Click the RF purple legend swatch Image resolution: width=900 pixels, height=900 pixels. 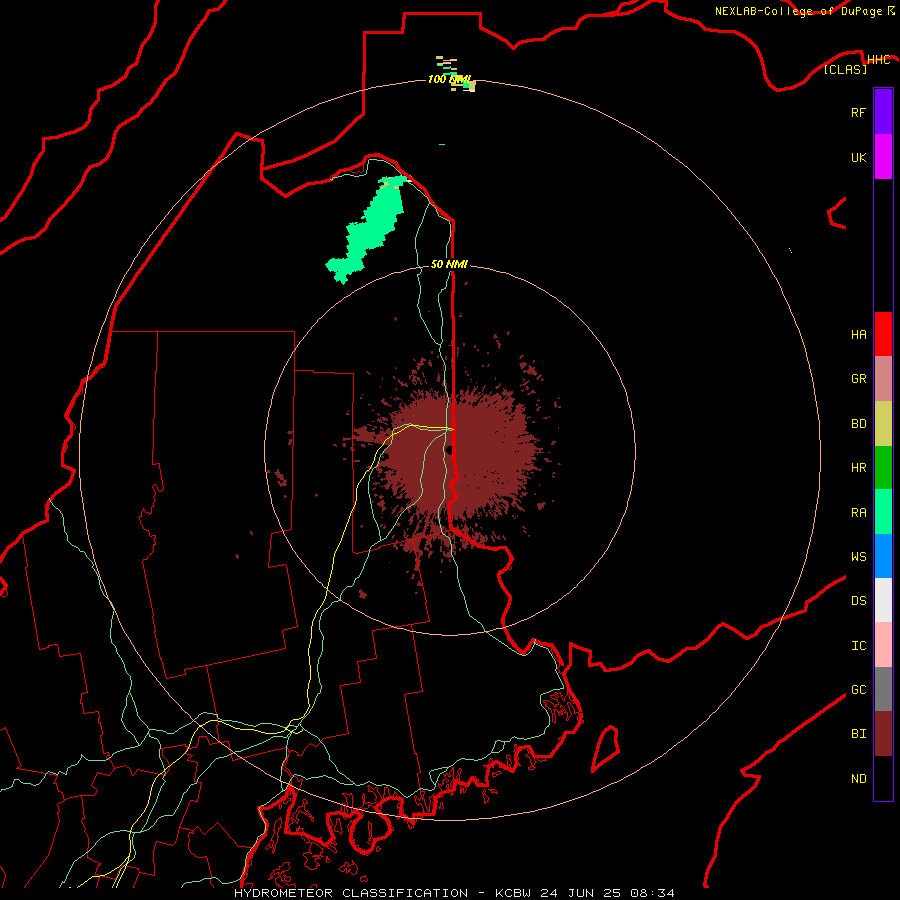click(x=883, y=112)
